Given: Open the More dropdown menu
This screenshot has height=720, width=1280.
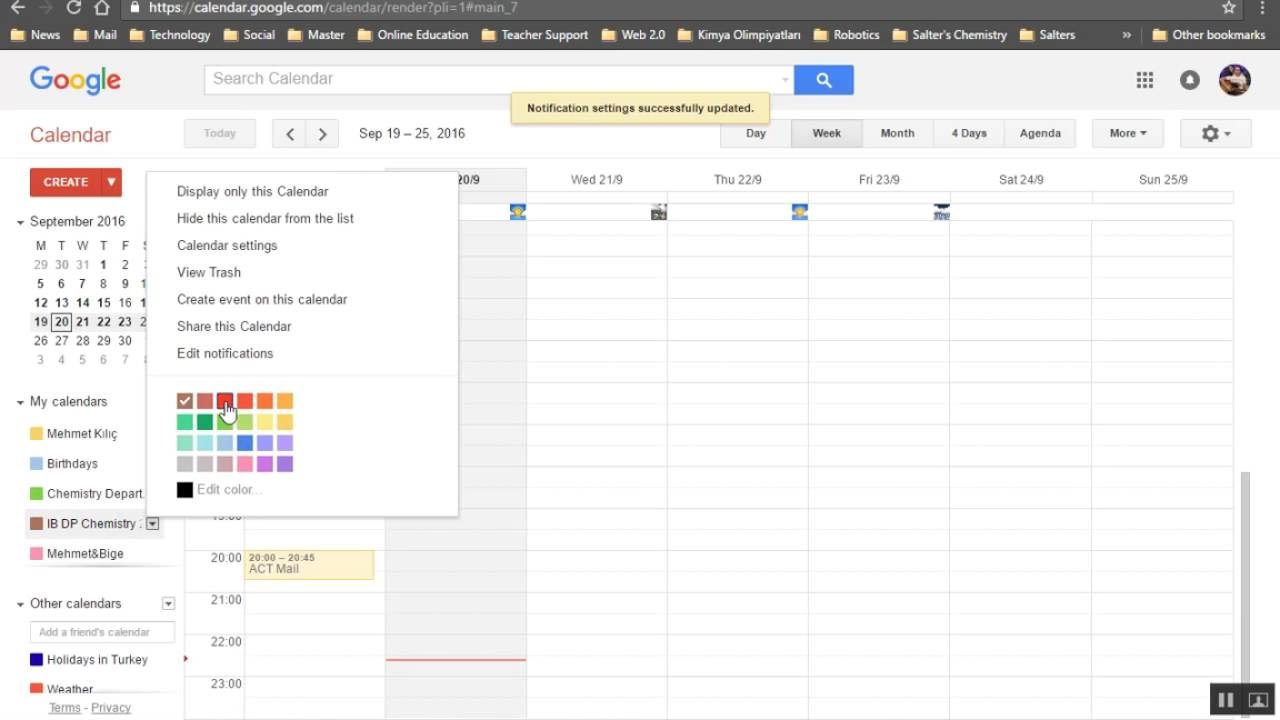Looking at the screenshot, I should (1128, 133).
